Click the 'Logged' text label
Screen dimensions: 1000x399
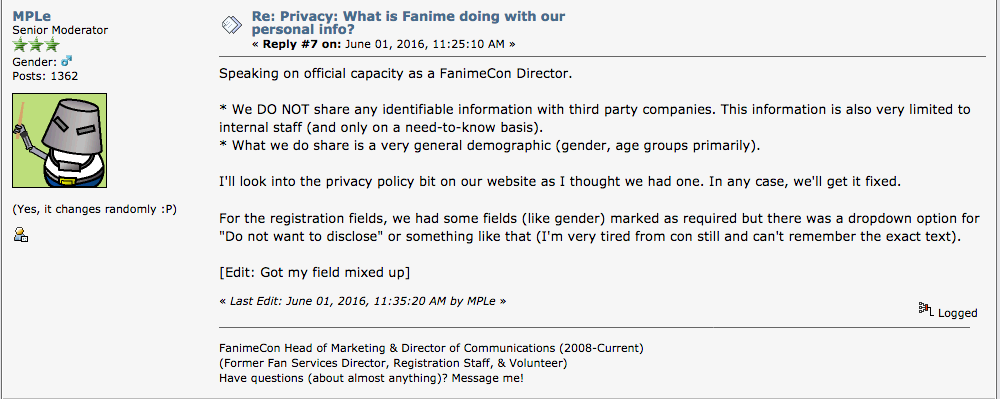pos(957,313)
